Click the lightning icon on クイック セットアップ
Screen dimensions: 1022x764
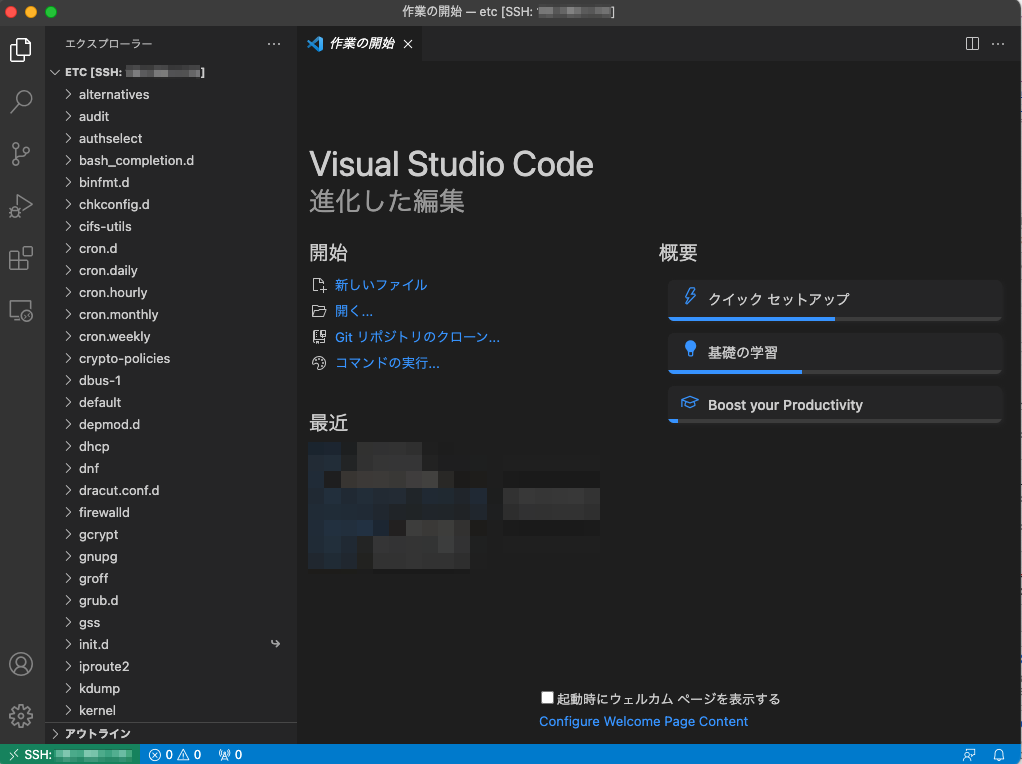690,296
